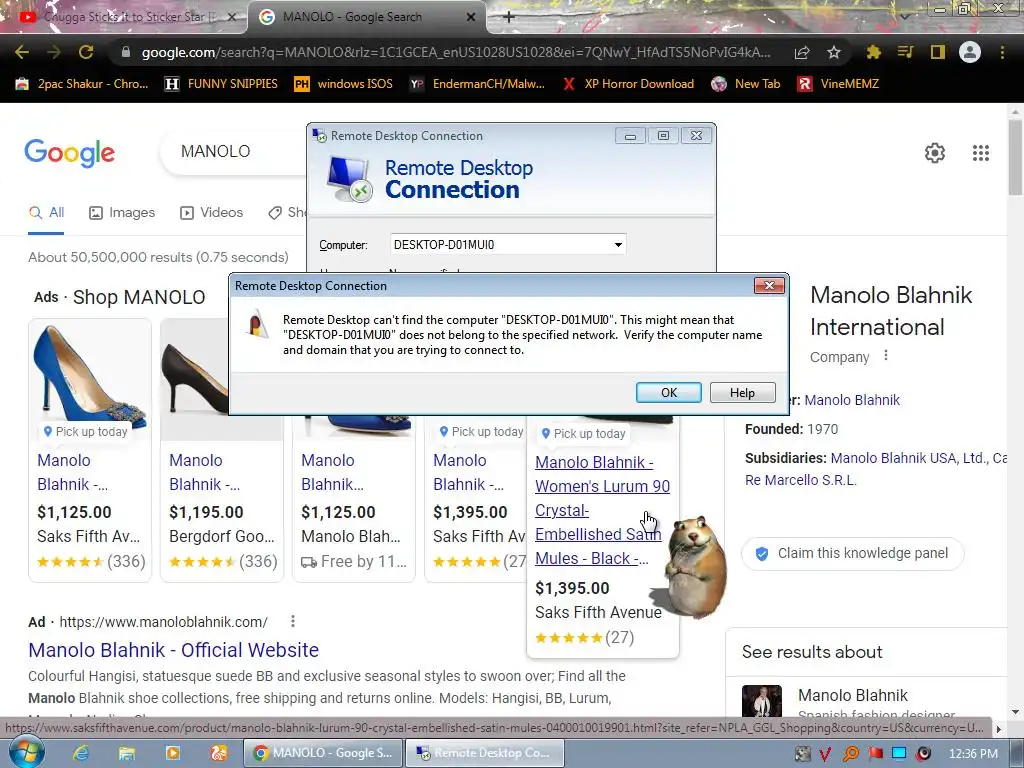
Task: Click the Chrome address bar URL
Action: 455,52
